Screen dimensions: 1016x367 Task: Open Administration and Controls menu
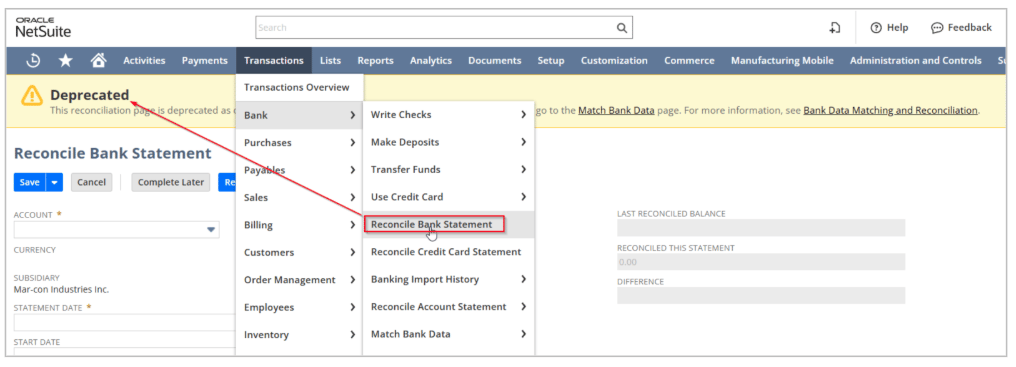coord(916,60)
